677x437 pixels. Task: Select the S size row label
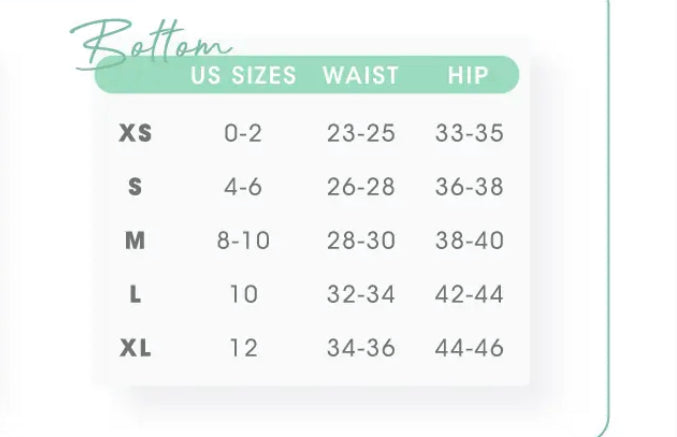point(136,187)
